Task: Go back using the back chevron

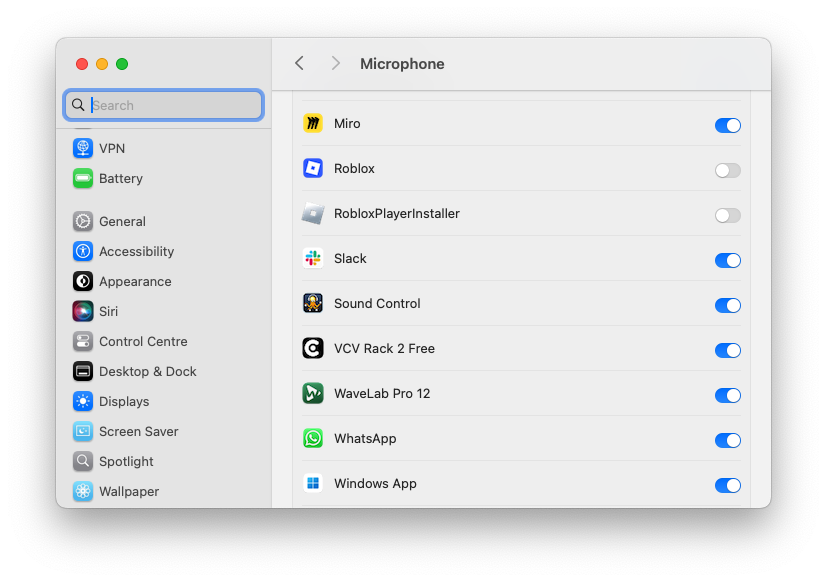Action: click(299, 63)
